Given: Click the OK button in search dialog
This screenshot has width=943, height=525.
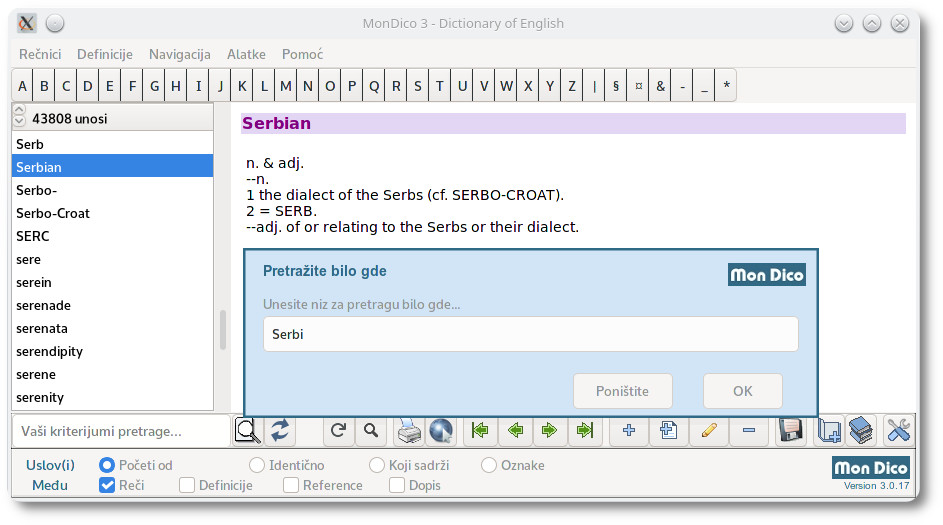Looking at the screenshot, I should (x=743, y=391).
